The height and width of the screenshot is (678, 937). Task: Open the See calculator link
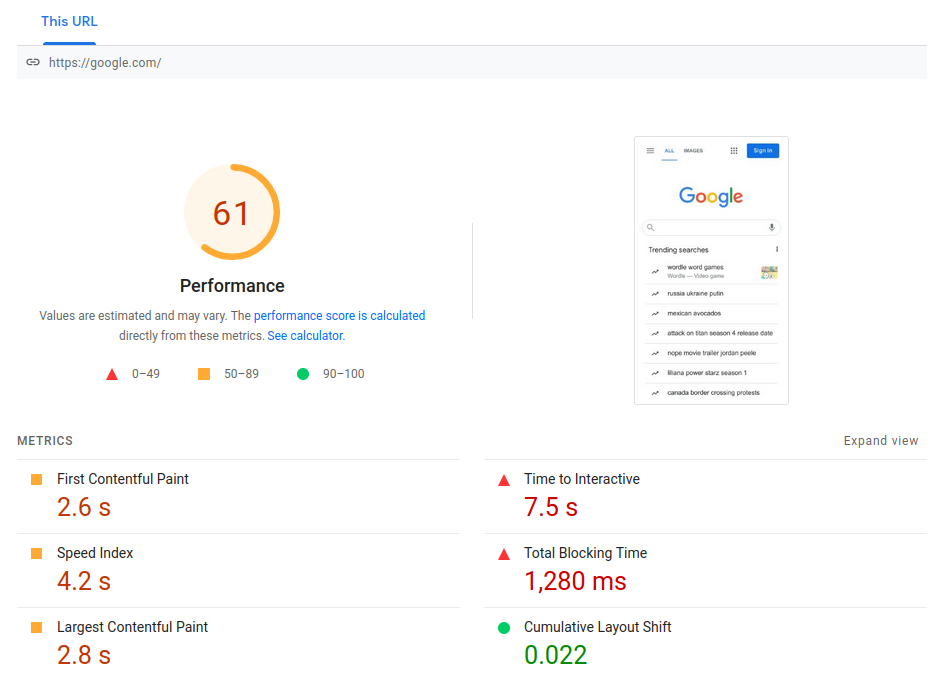click(x=306, y=336)
